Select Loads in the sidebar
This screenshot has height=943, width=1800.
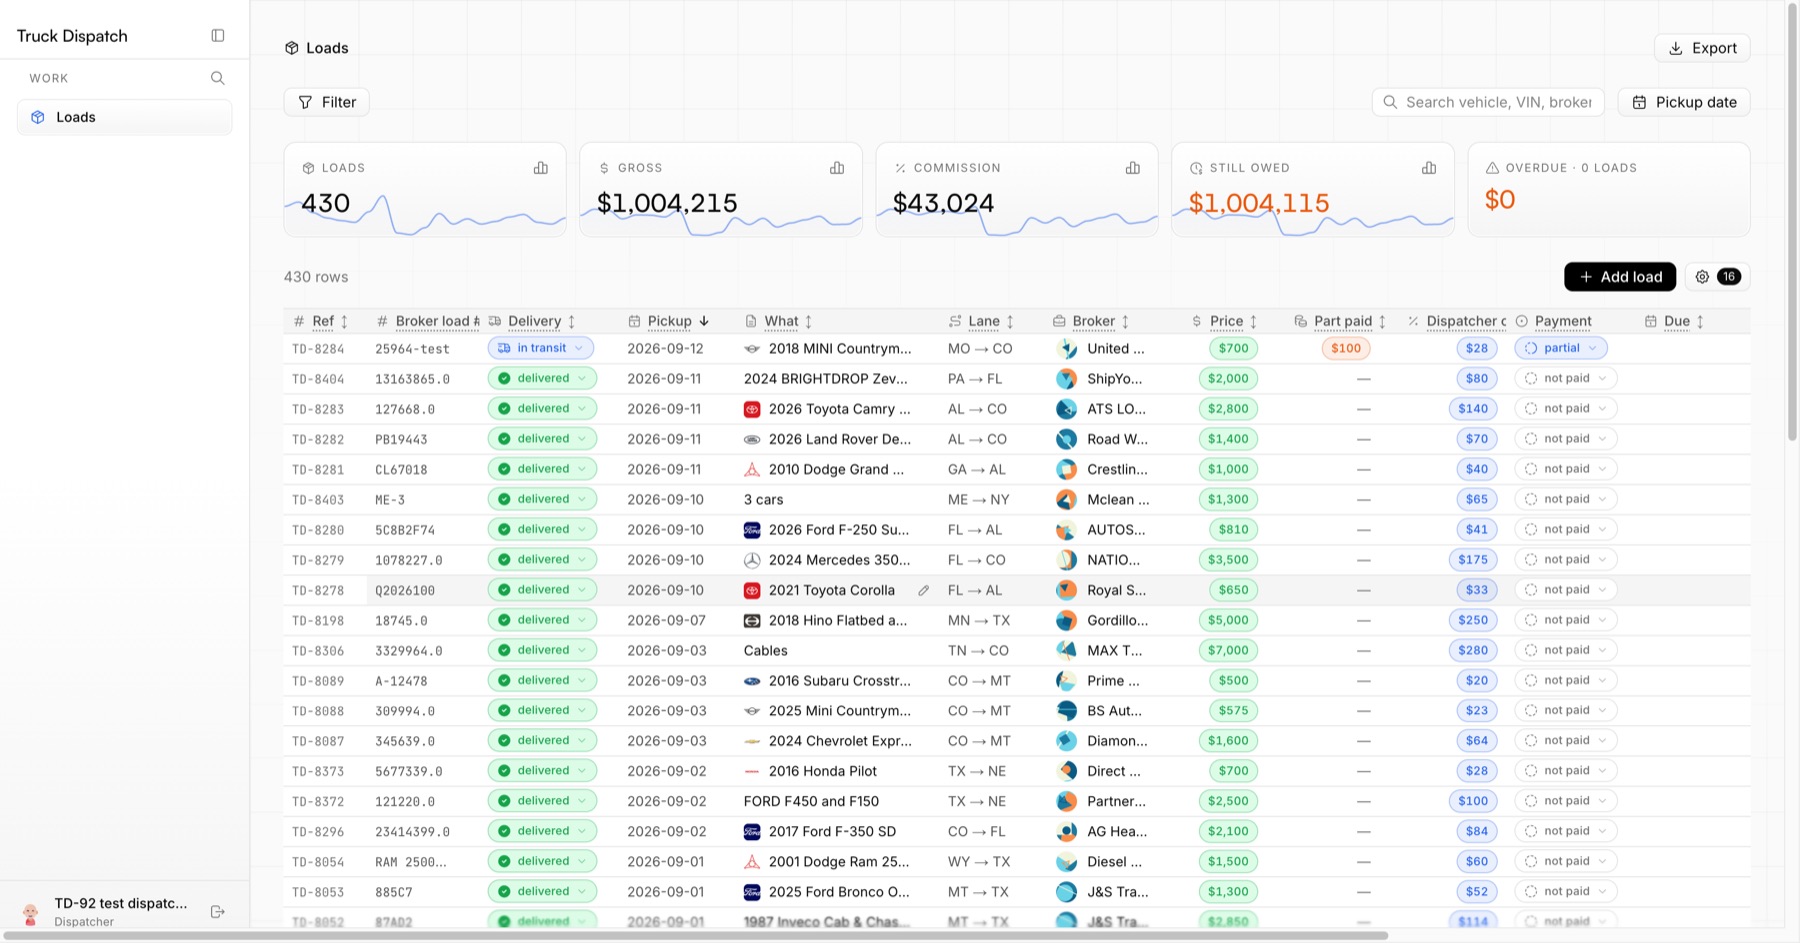(x=125, y=117)
